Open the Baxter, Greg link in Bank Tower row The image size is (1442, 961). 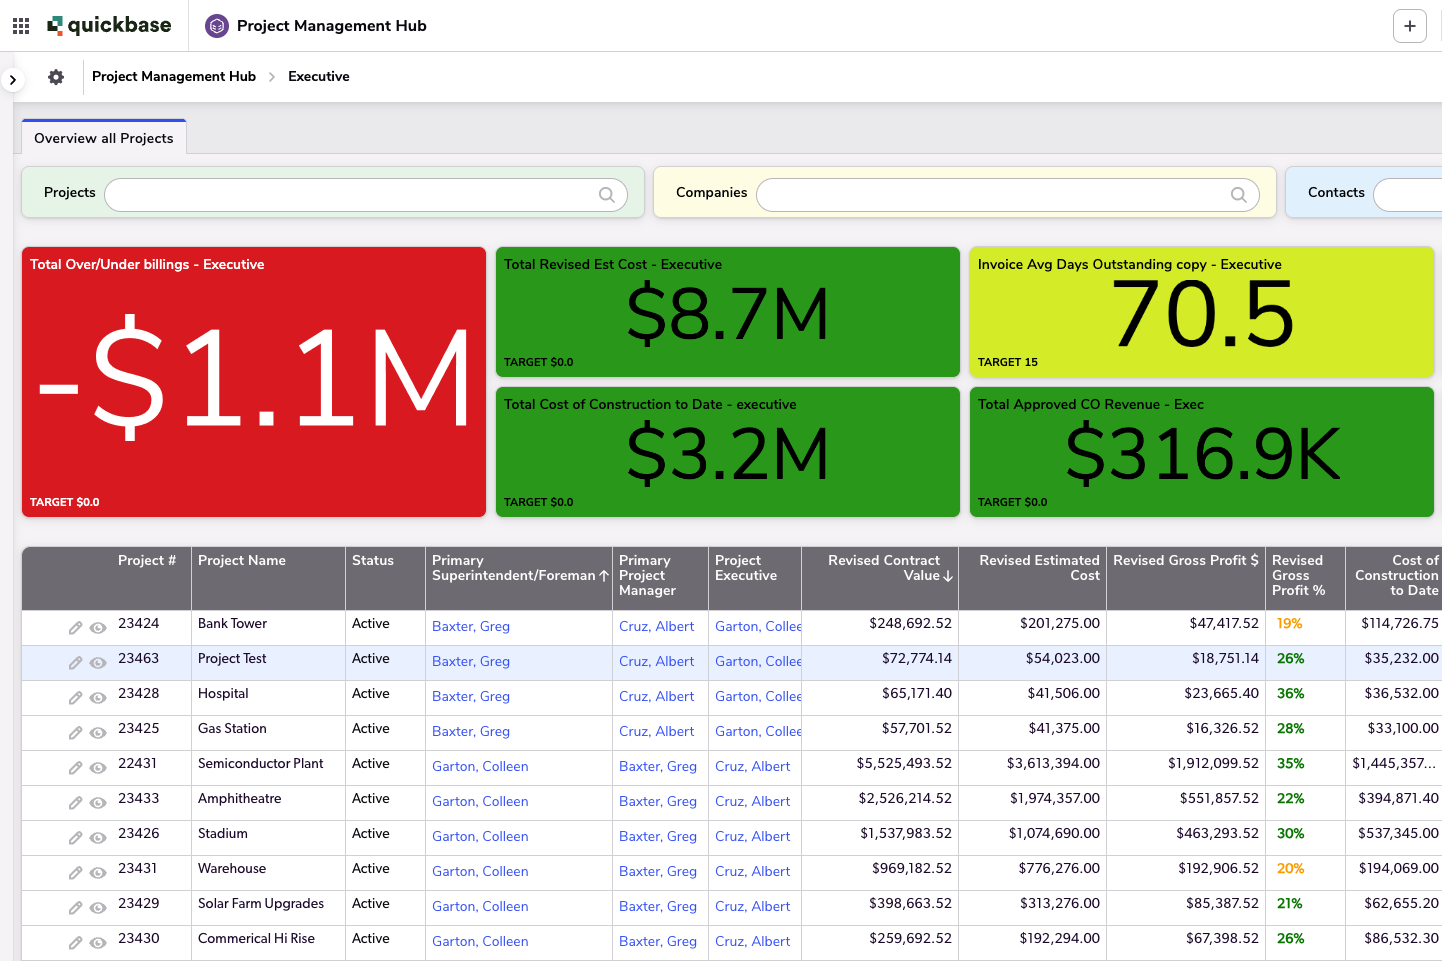tap(471, 627)
